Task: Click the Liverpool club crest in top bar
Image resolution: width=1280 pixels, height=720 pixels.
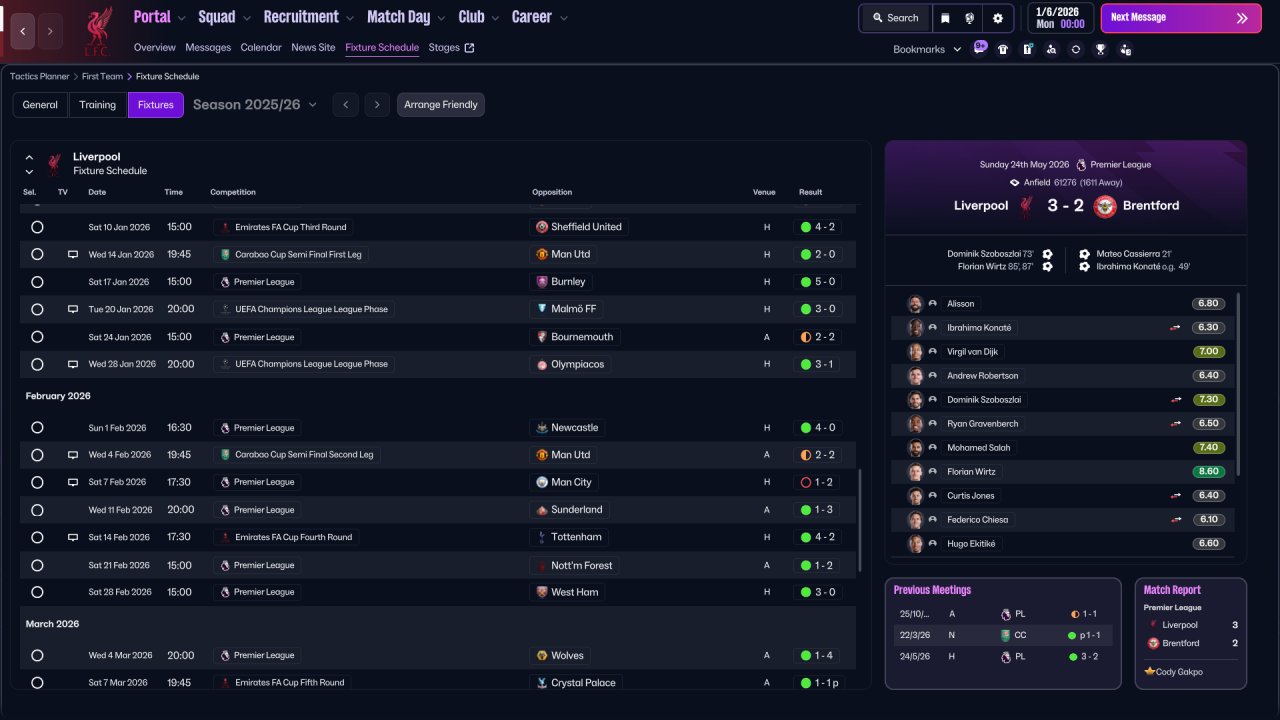Action: pos(97,30)
